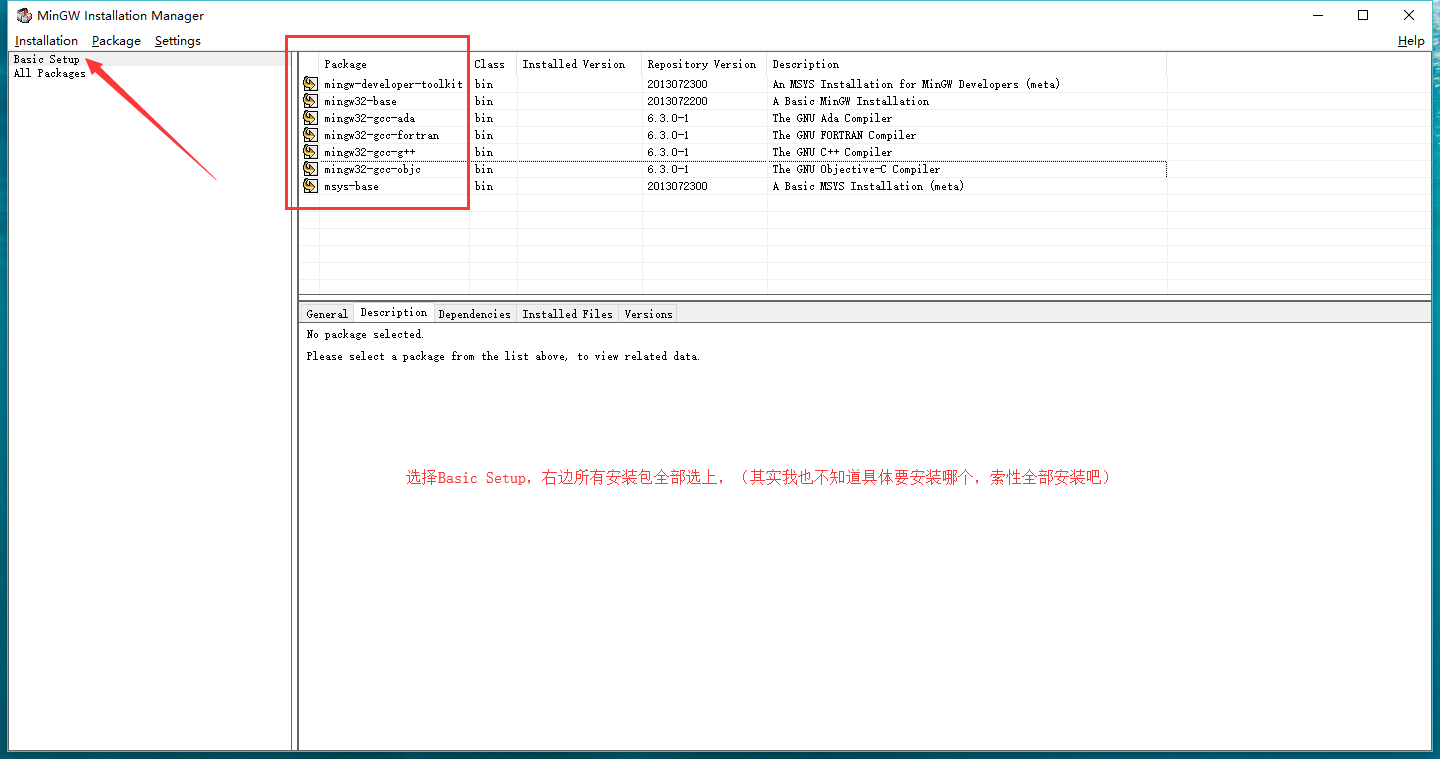Viewport: 1440px width, 759px height.
Task: Toggle the mingw32-gcc-fortran package checkbox
Action: pos(311,135)
